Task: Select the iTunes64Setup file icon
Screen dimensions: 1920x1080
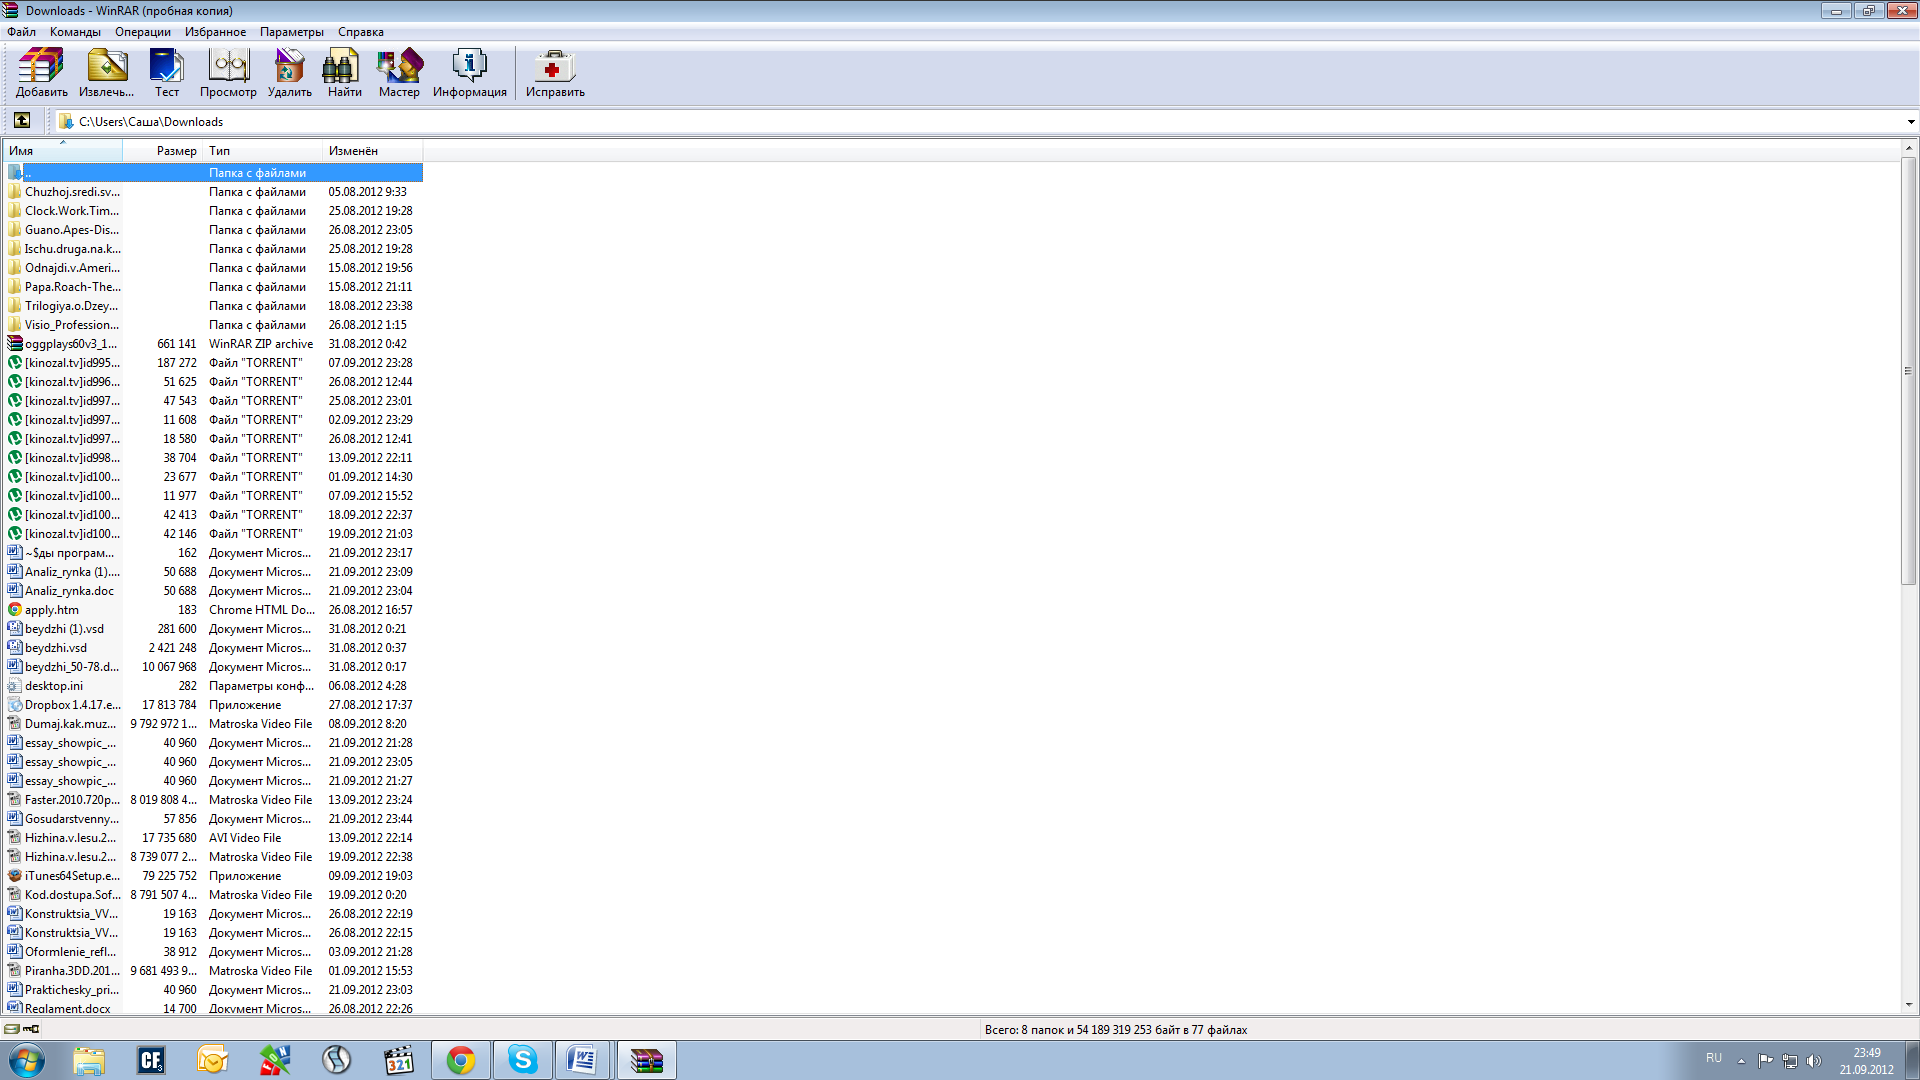Action: click(15, 875)
